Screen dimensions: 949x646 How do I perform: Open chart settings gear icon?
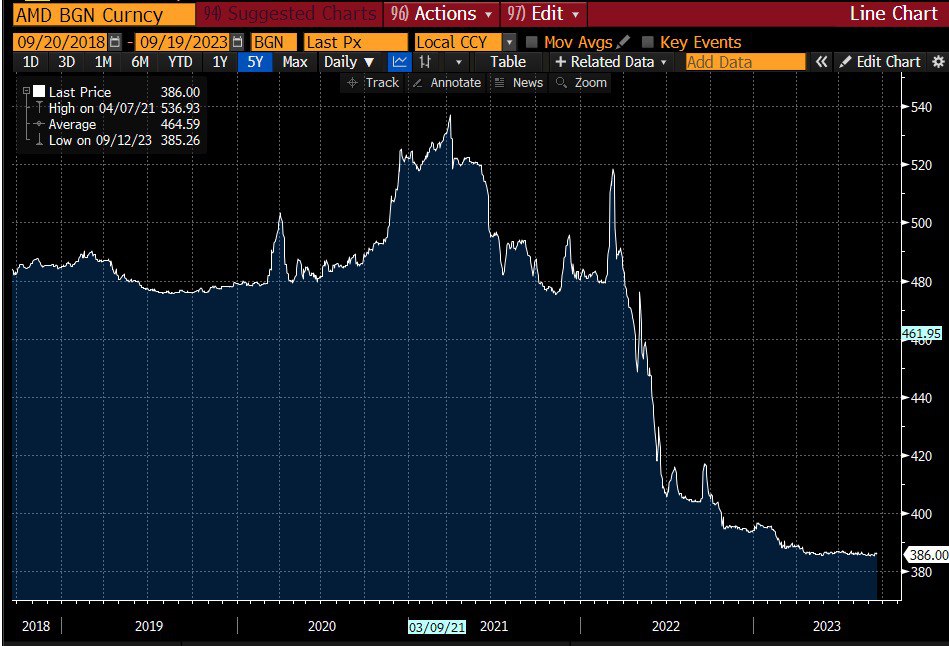coord(938,62)
